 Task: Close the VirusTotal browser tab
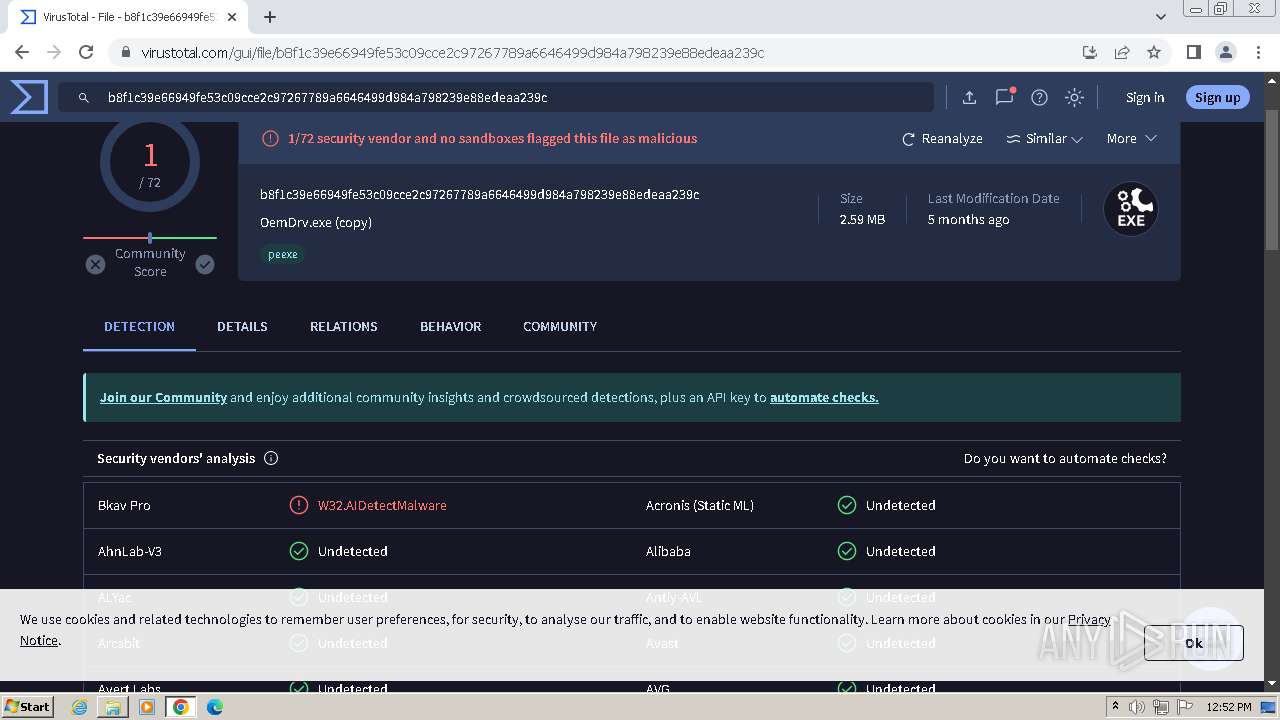point(232,17)
